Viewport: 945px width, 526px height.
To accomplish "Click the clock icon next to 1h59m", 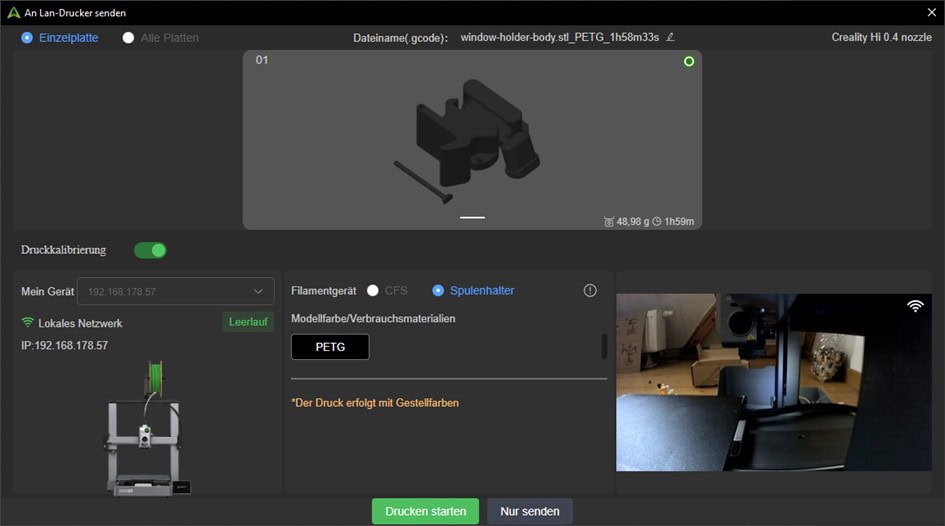I will 657,221.
